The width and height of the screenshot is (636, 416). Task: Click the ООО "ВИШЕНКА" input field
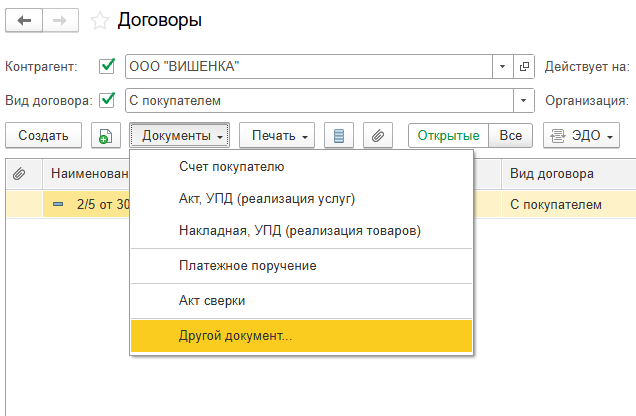[309, 66]
